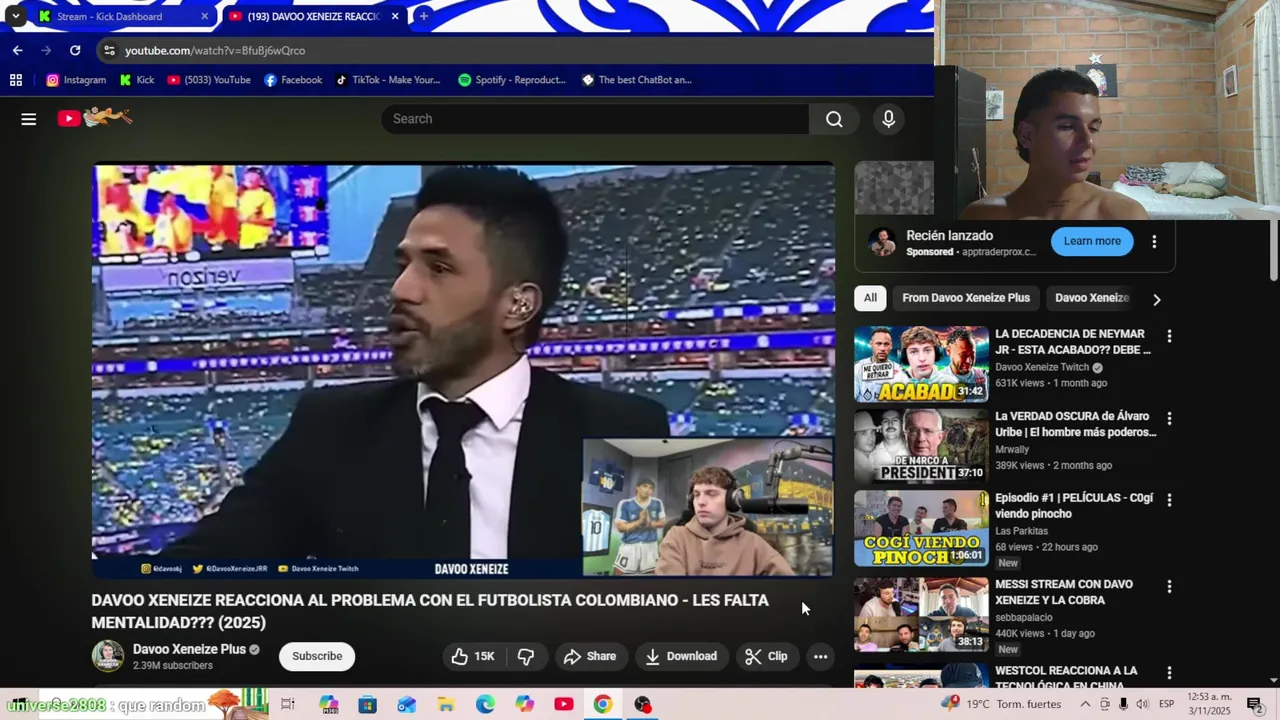
Task: Open Neymar decadencia video thumbnail
Action: coord(921,364)
